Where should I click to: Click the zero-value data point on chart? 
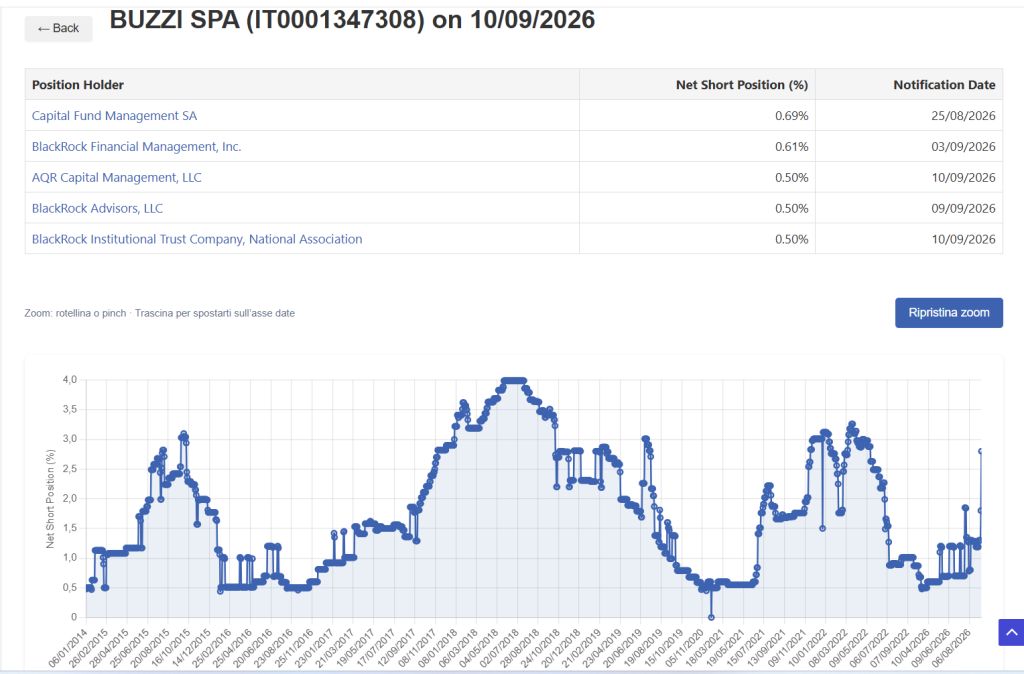tap(711, 617)
